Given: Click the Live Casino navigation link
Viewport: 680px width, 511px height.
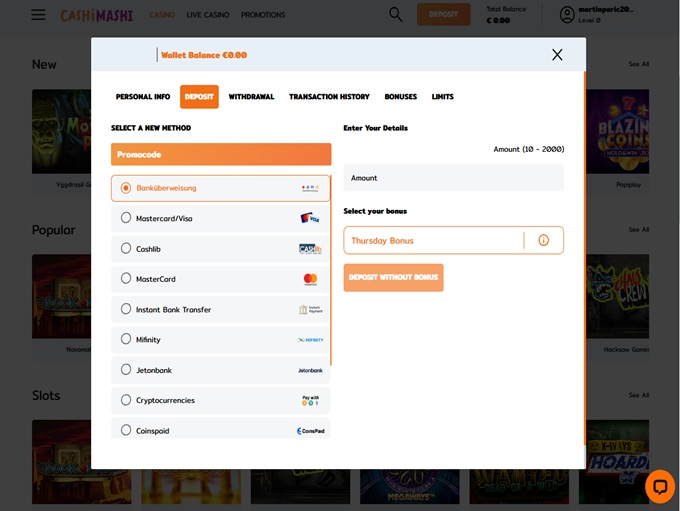Looking at the screenshot, I should pos(206,15).
